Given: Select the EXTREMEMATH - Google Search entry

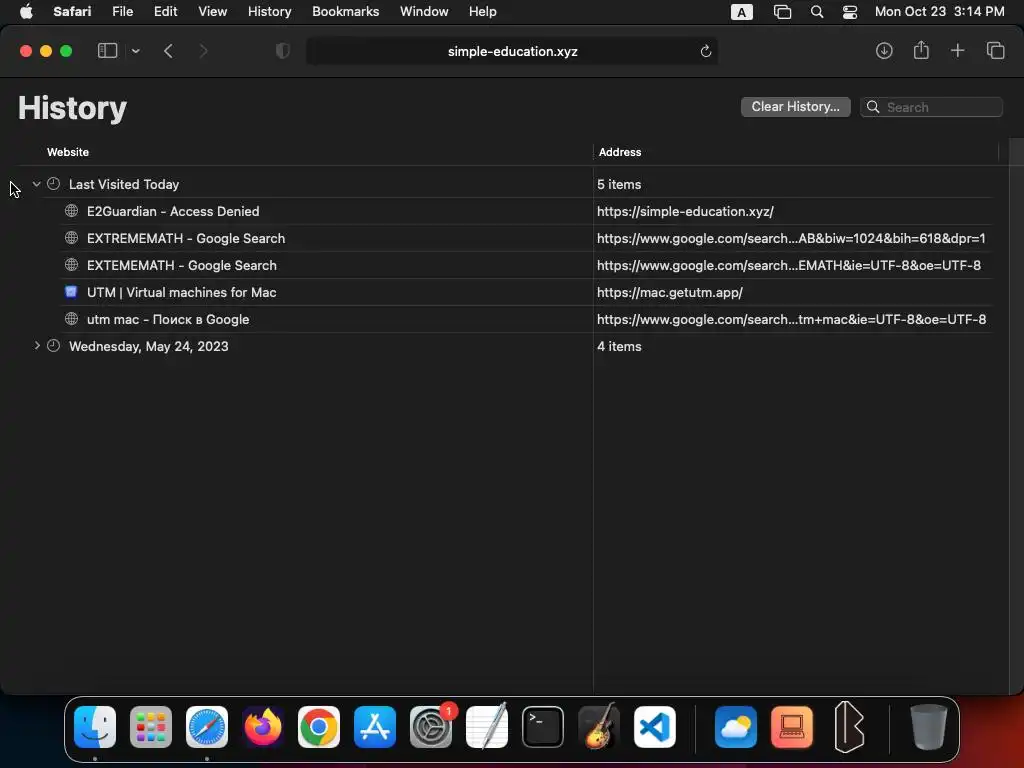Looking at the screenshot, I should click(x=186, y=238).
